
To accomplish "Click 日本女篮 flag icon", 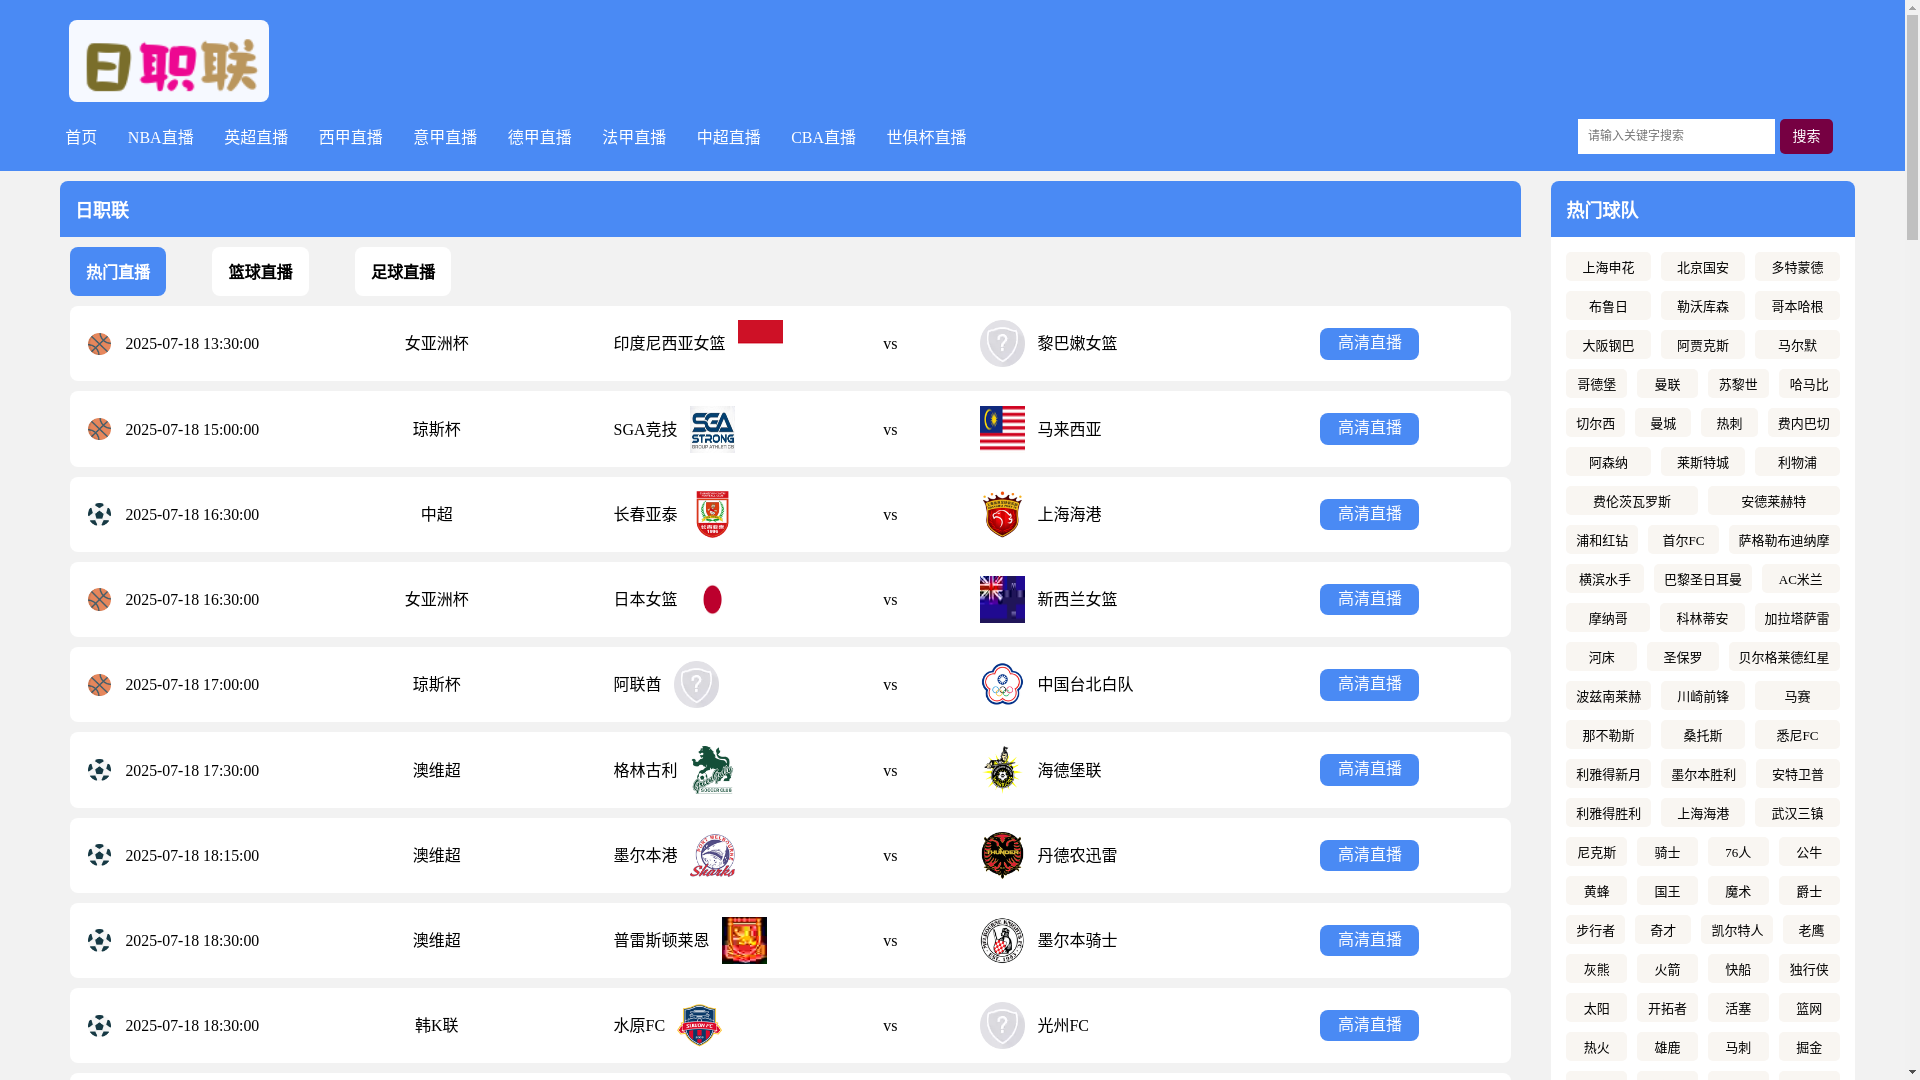I will 712,599.
